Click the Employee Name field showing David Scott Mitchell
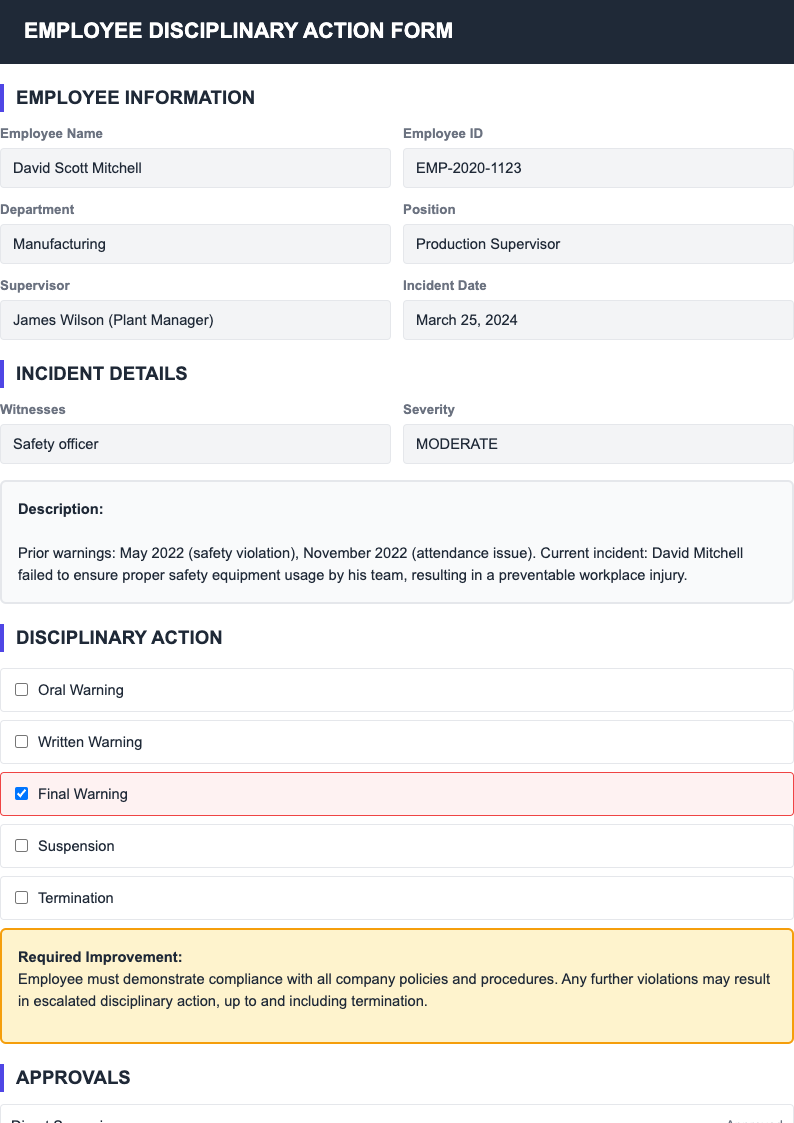This screenshot has height=1123, width=794. pos(196,168)
